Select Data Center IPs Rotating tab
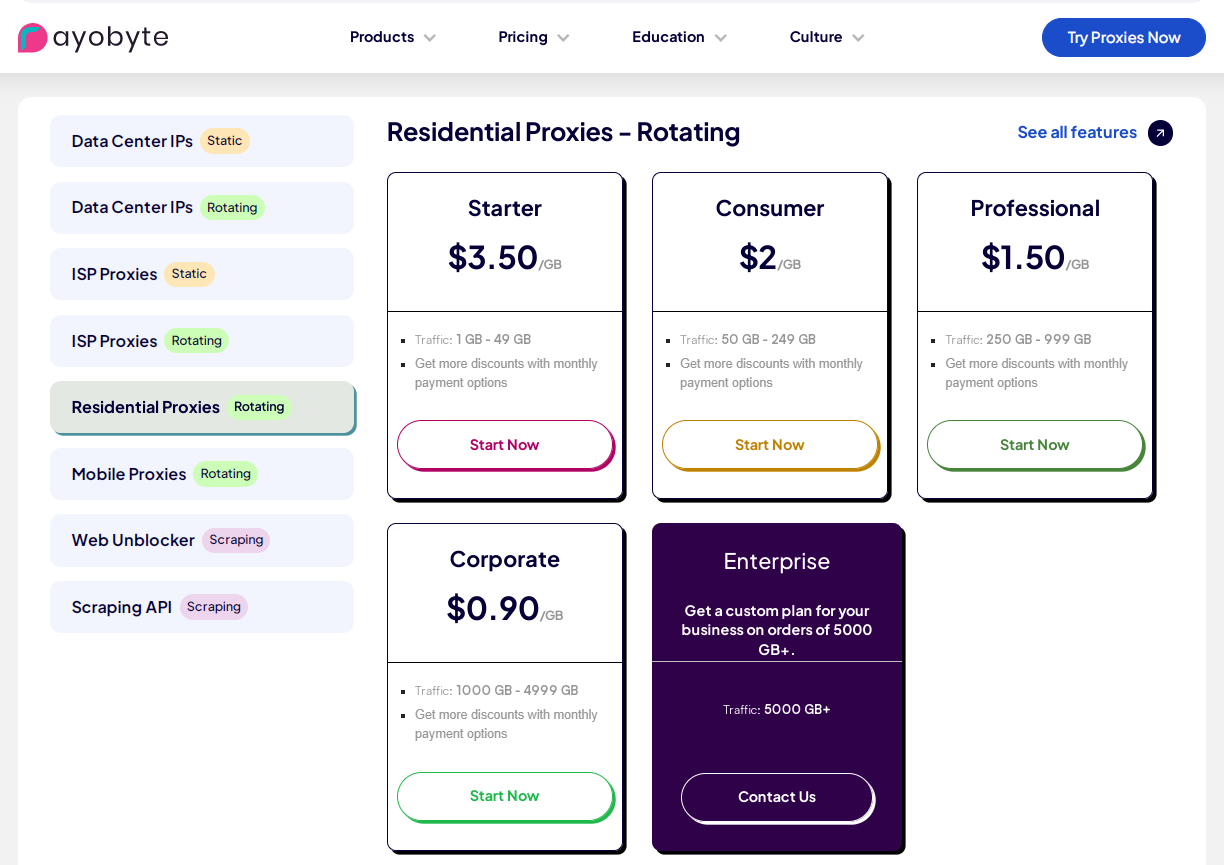Viewport: 1224px width, 865px height. click(x=202, y=208)
